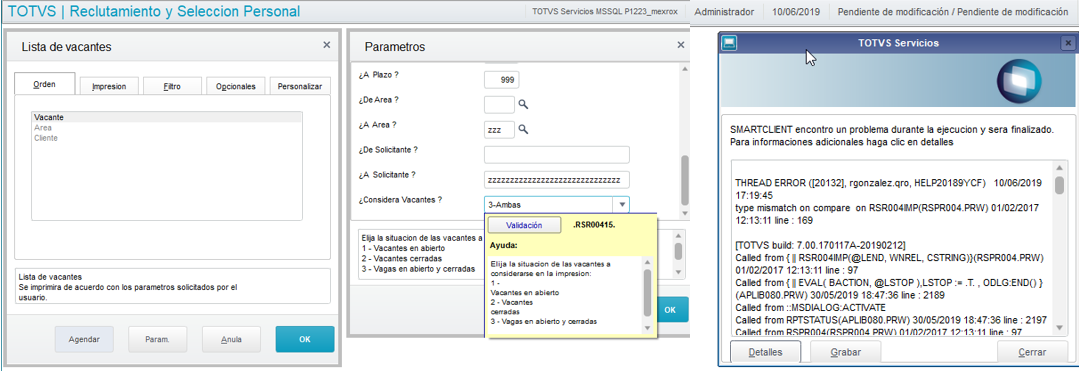Viewport: 1079px width, 371px height.
Task: Click the Parametros list vertical scrollbar
Action: (684, 141)
